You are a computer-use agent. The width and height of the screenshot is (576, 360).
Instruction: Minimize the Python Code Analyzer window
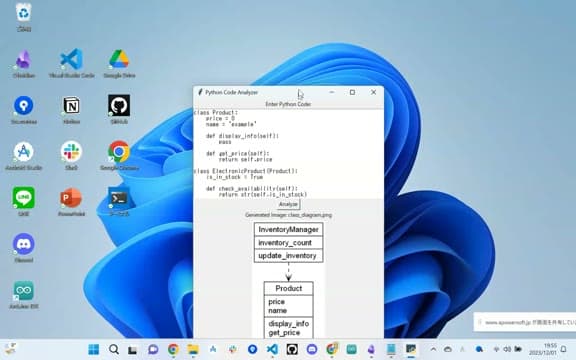click(332, 92)
